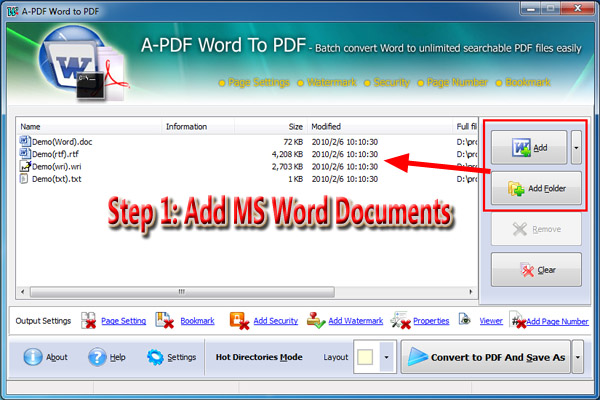The width and height of the screenshot is (600, 400).
Task: Open Help via question mark icon
Action: coord(97,357)
